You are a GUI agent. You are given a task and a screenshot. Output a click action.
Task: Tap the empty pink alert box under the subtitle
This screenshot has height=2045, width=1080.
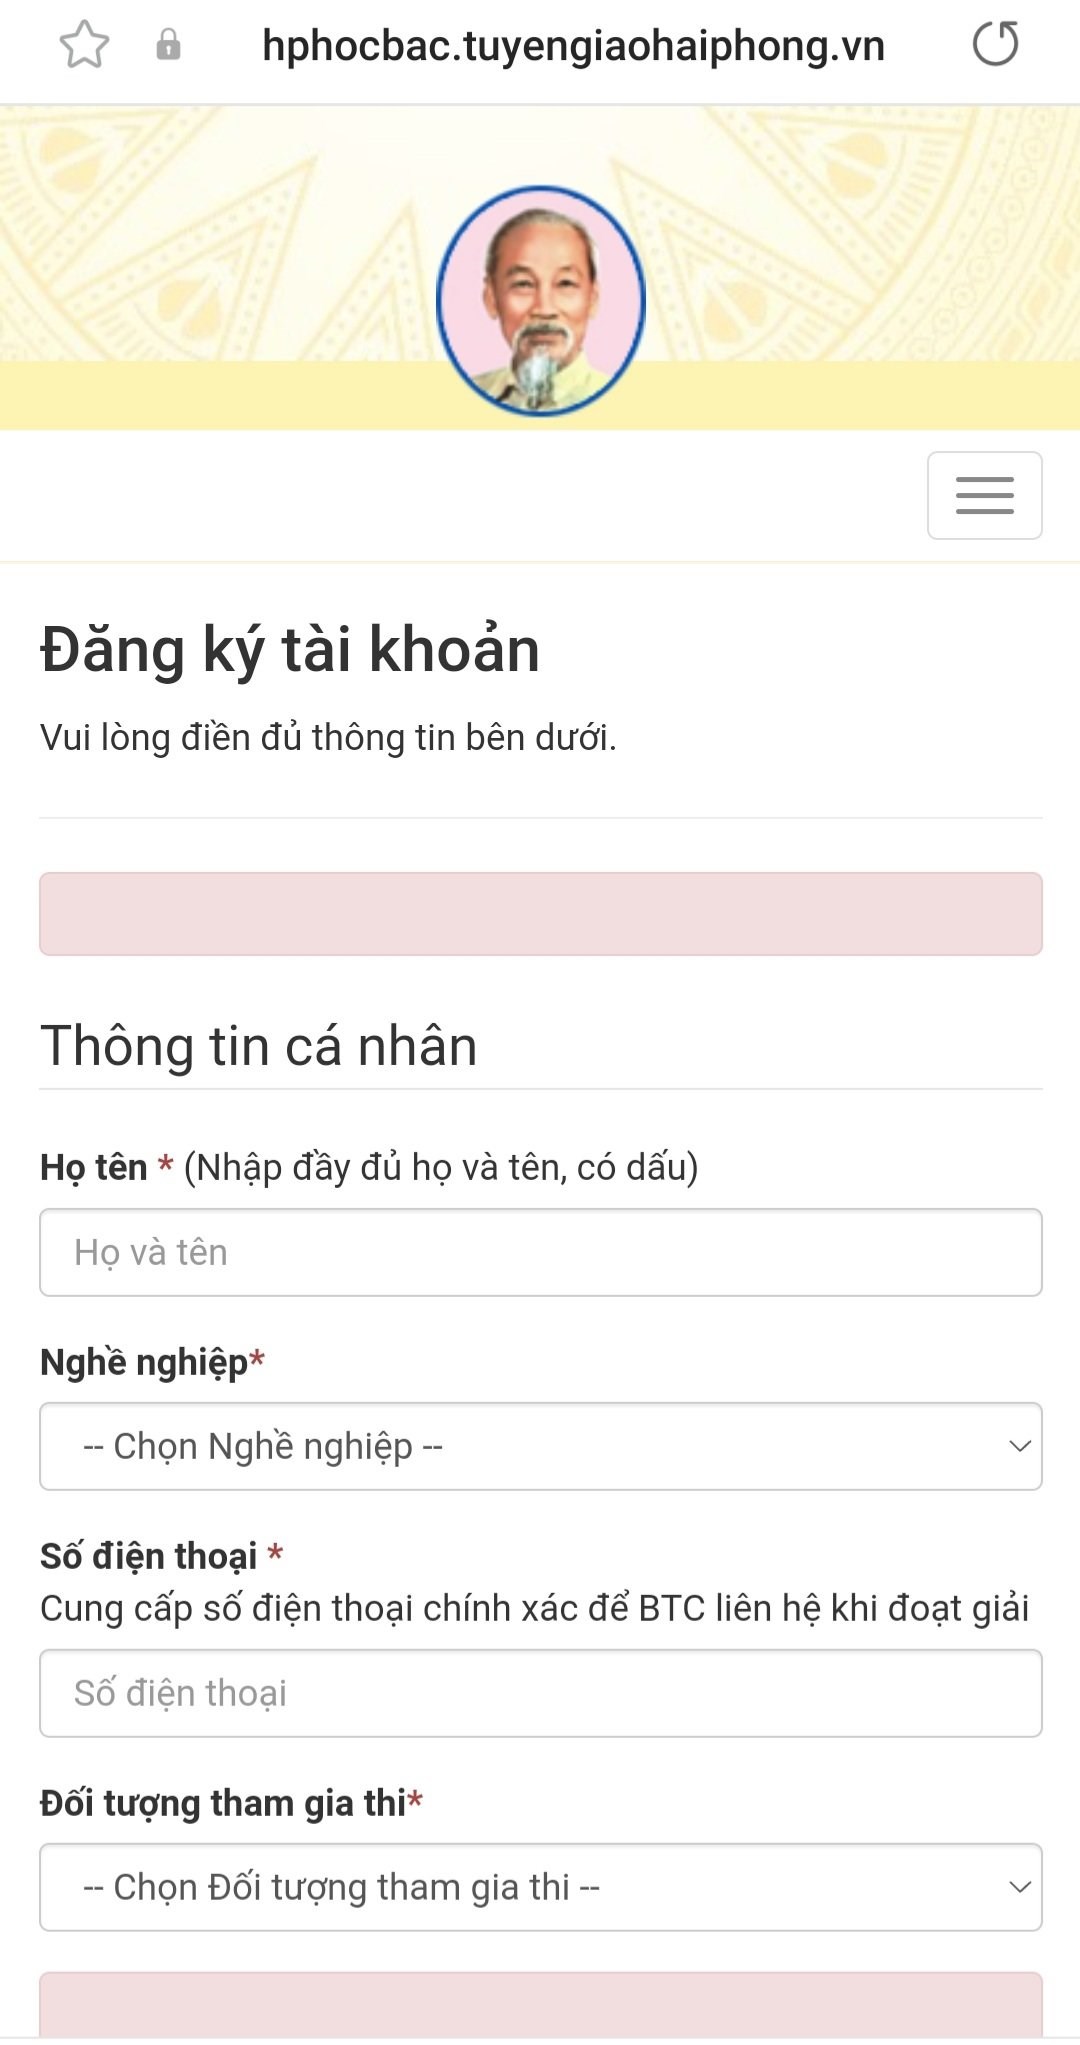(540, 914)
